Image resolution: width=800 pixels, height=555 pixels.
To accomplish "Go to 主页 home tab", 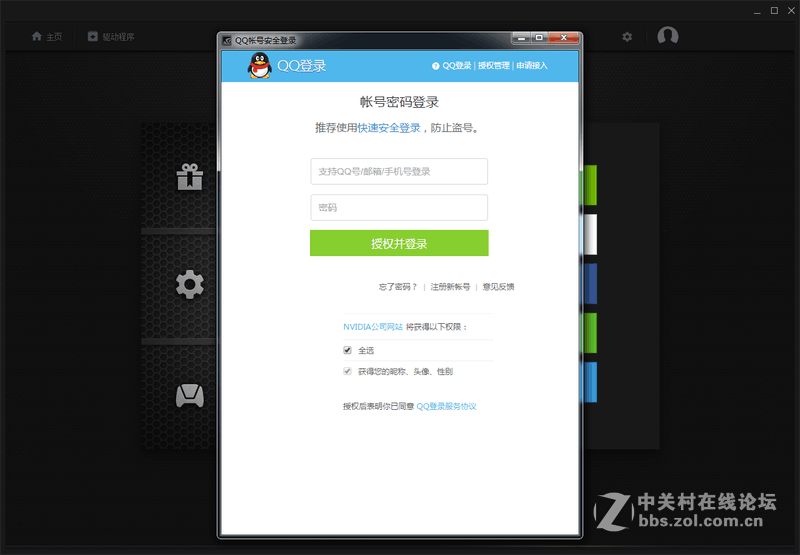I will [47, 37].
